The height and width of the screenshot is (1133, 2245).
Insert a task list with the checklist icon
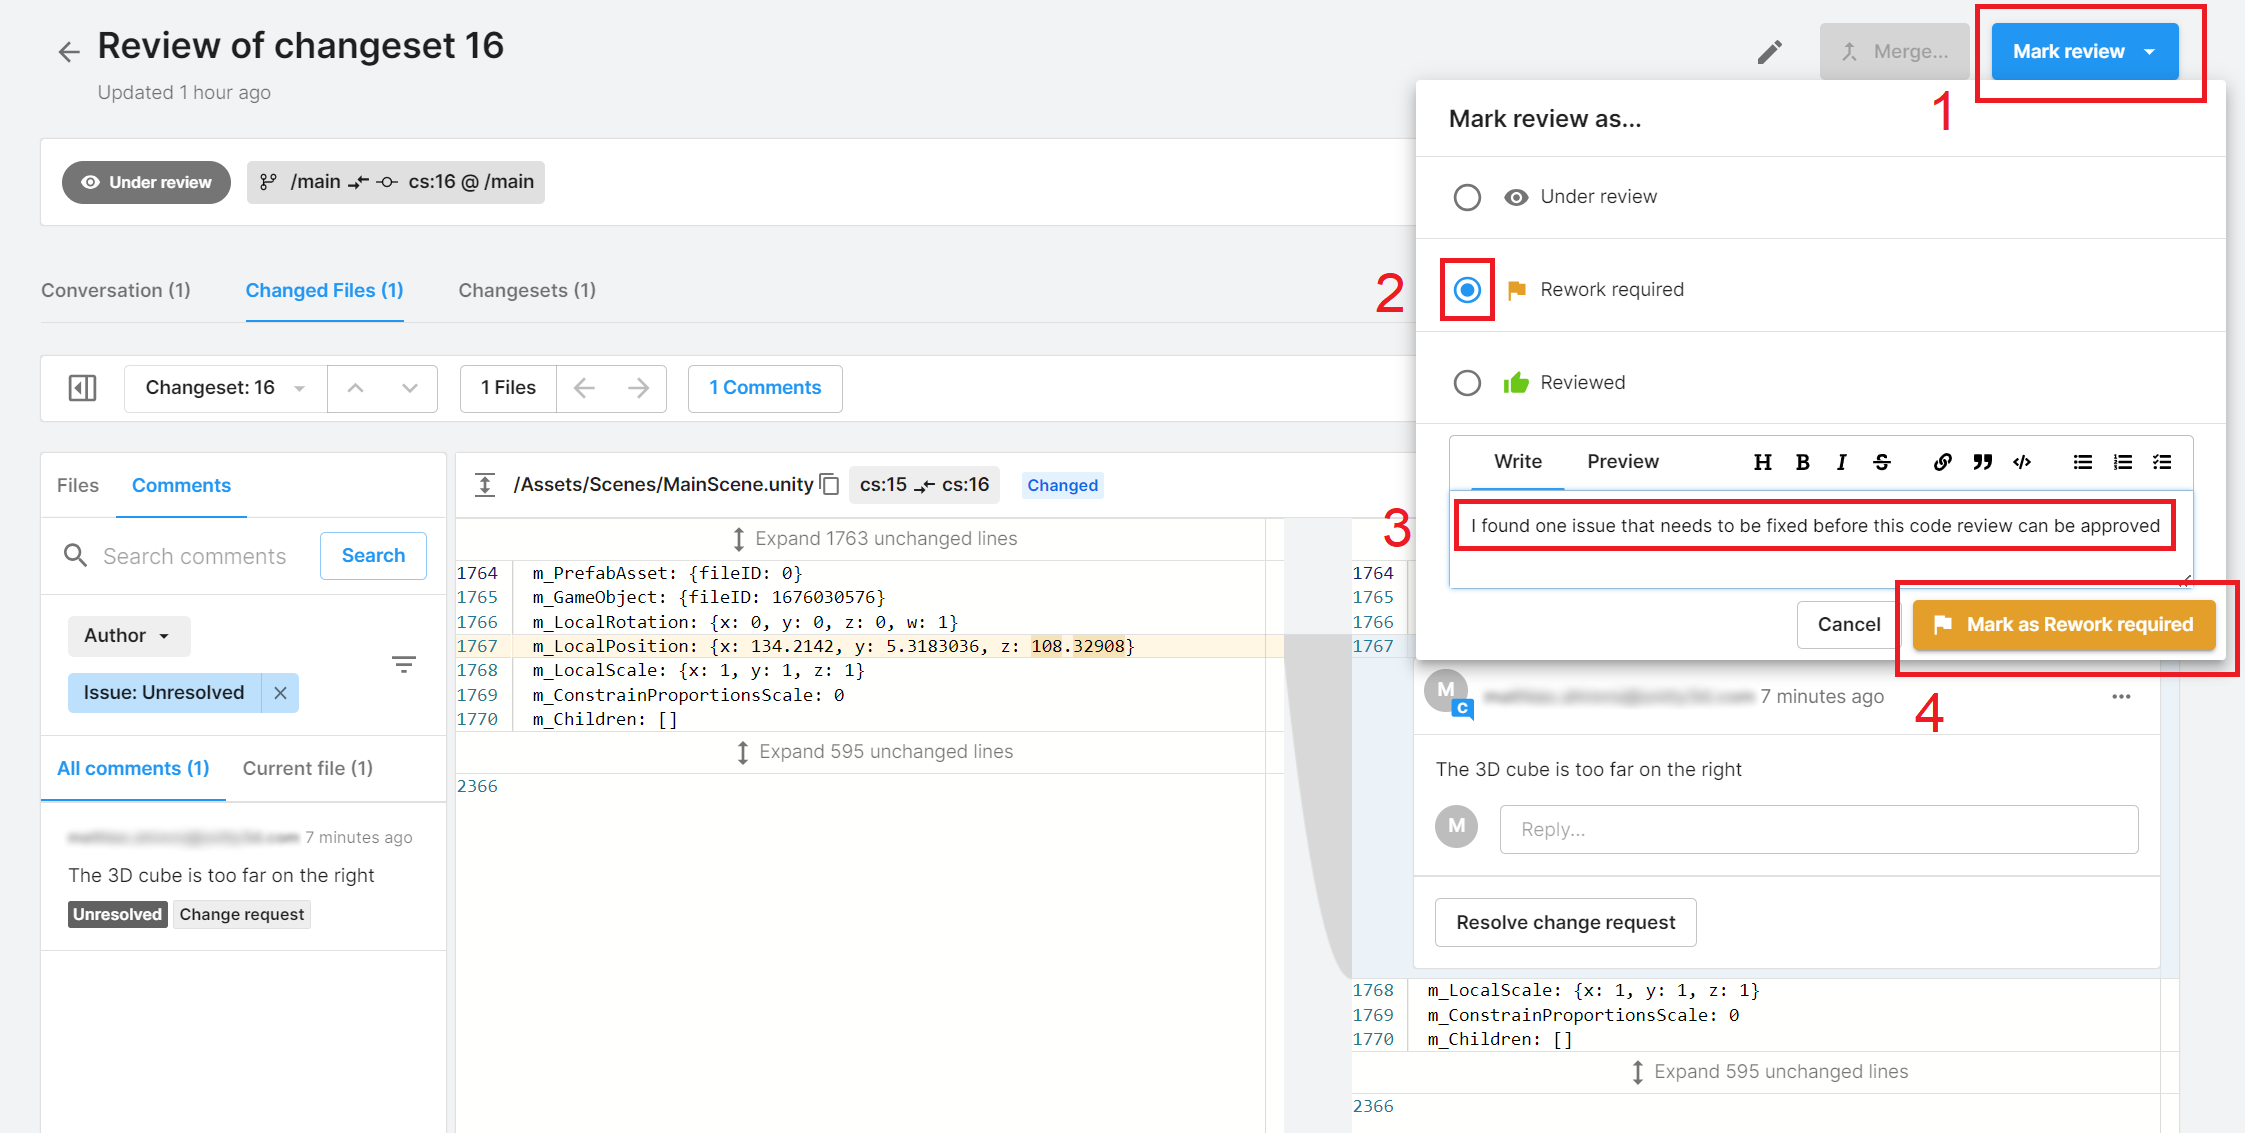pyautogui.click(x=2162, y=462)
